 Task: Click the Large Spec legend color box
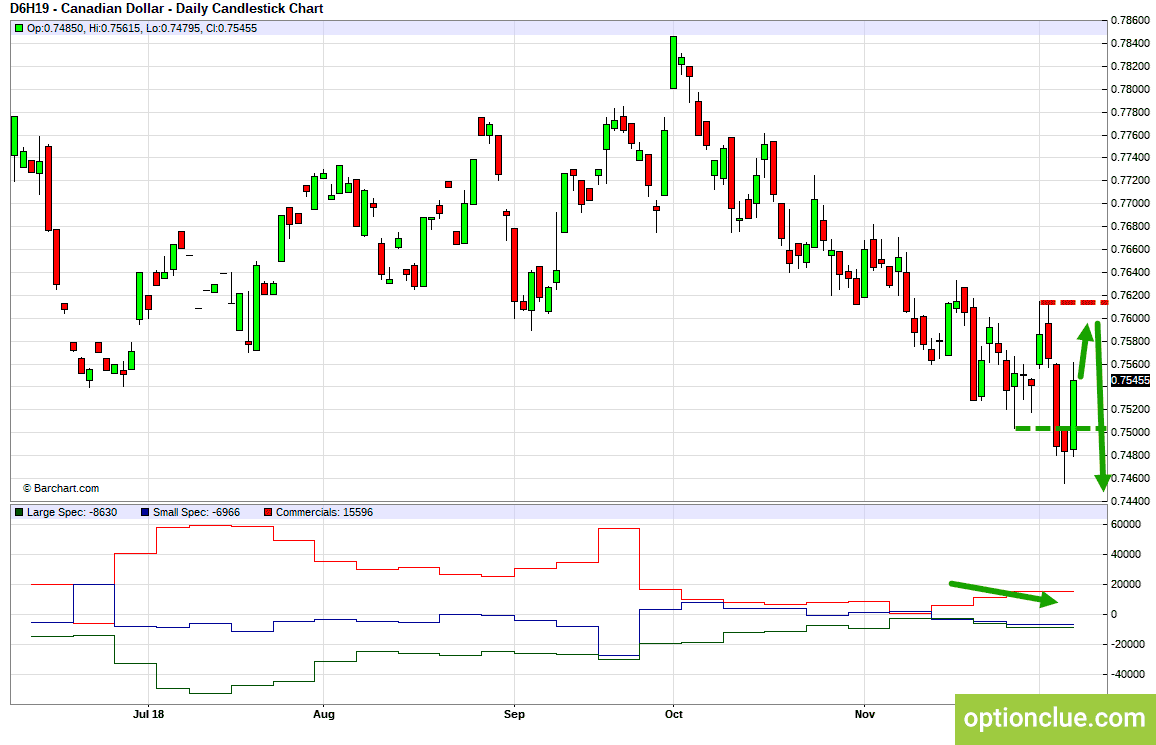point(19,512)
